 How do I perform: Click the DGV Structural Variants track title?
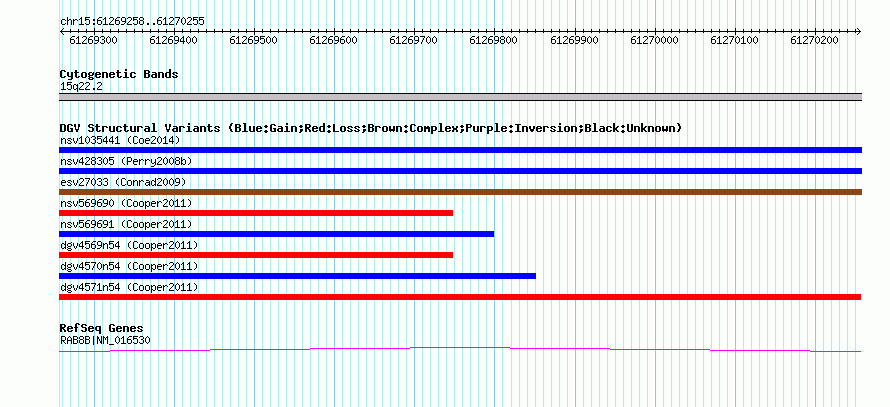pyautogui.click(x=371, y=128)
